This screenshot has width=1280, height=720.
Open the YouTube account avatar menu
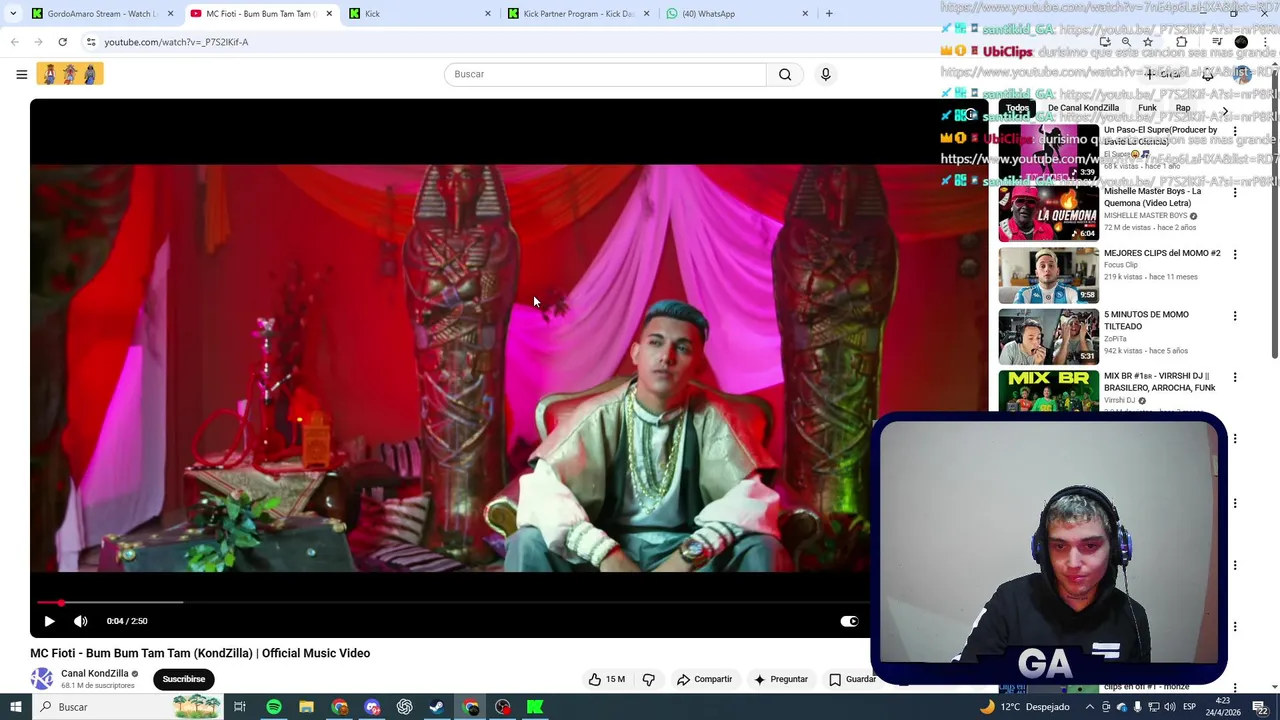coord(1241,74)
